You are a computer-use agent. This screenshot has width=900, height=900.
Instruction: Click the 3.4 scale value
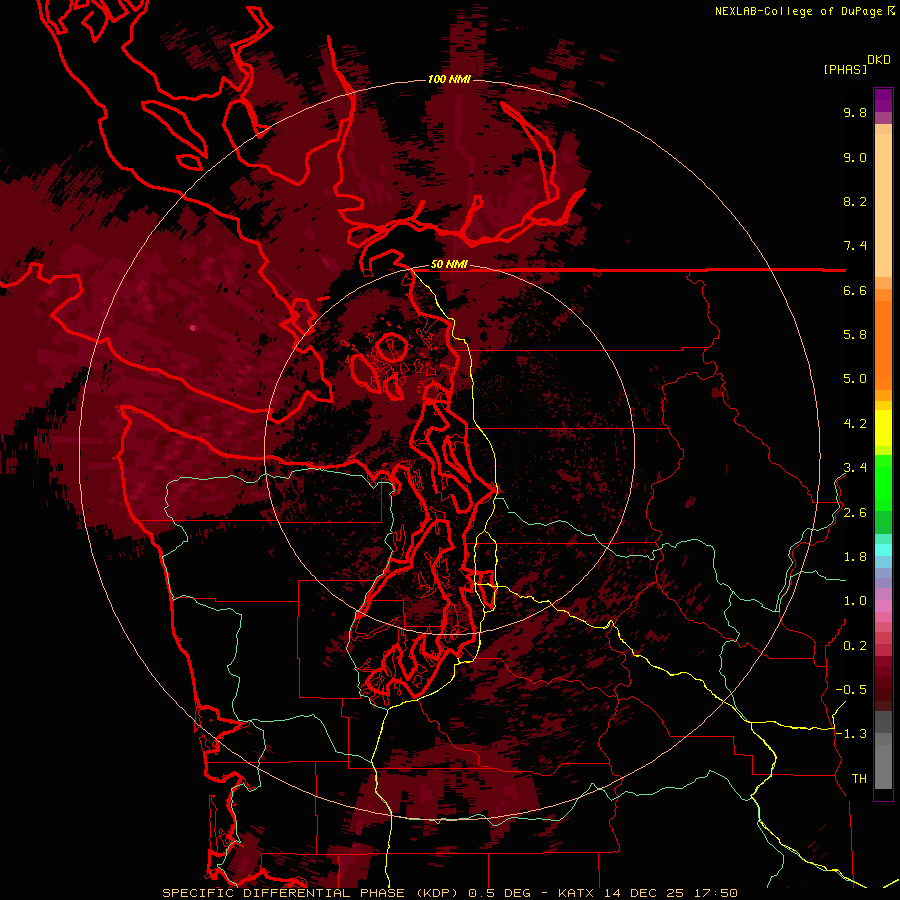[855, 468]
